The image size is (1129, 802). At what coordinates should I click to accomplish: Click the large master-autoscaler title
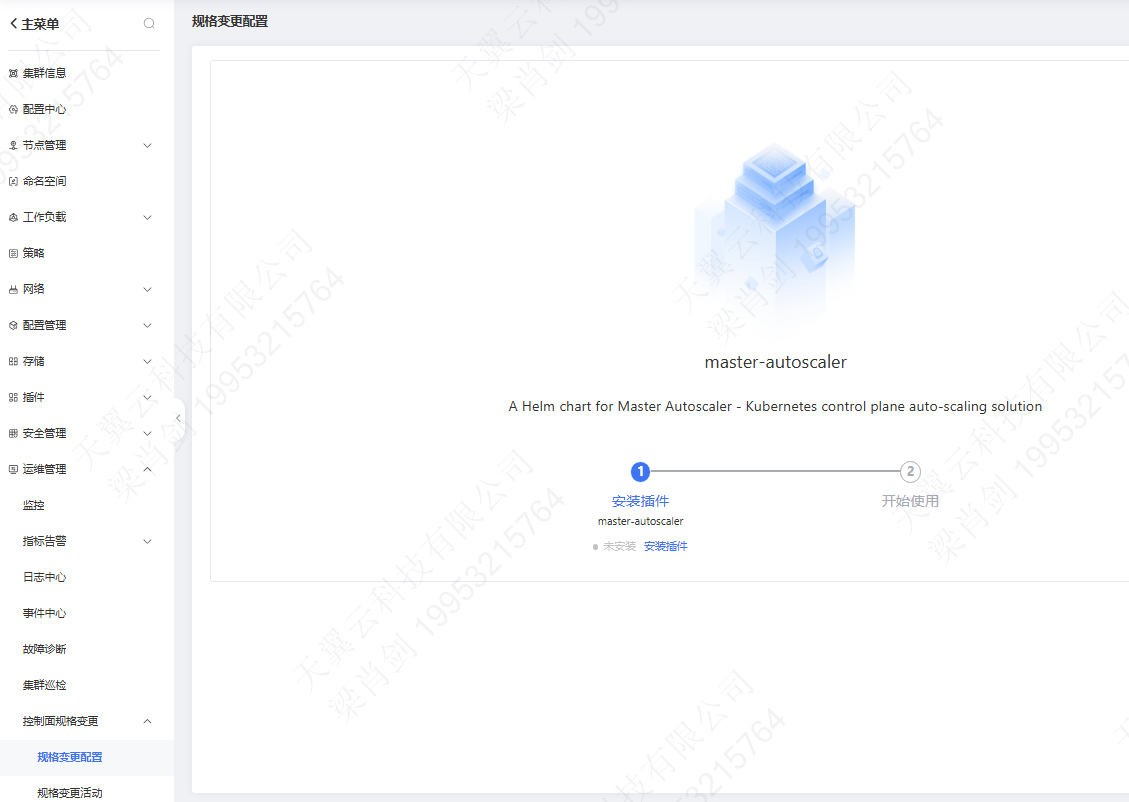coord(775,362)
